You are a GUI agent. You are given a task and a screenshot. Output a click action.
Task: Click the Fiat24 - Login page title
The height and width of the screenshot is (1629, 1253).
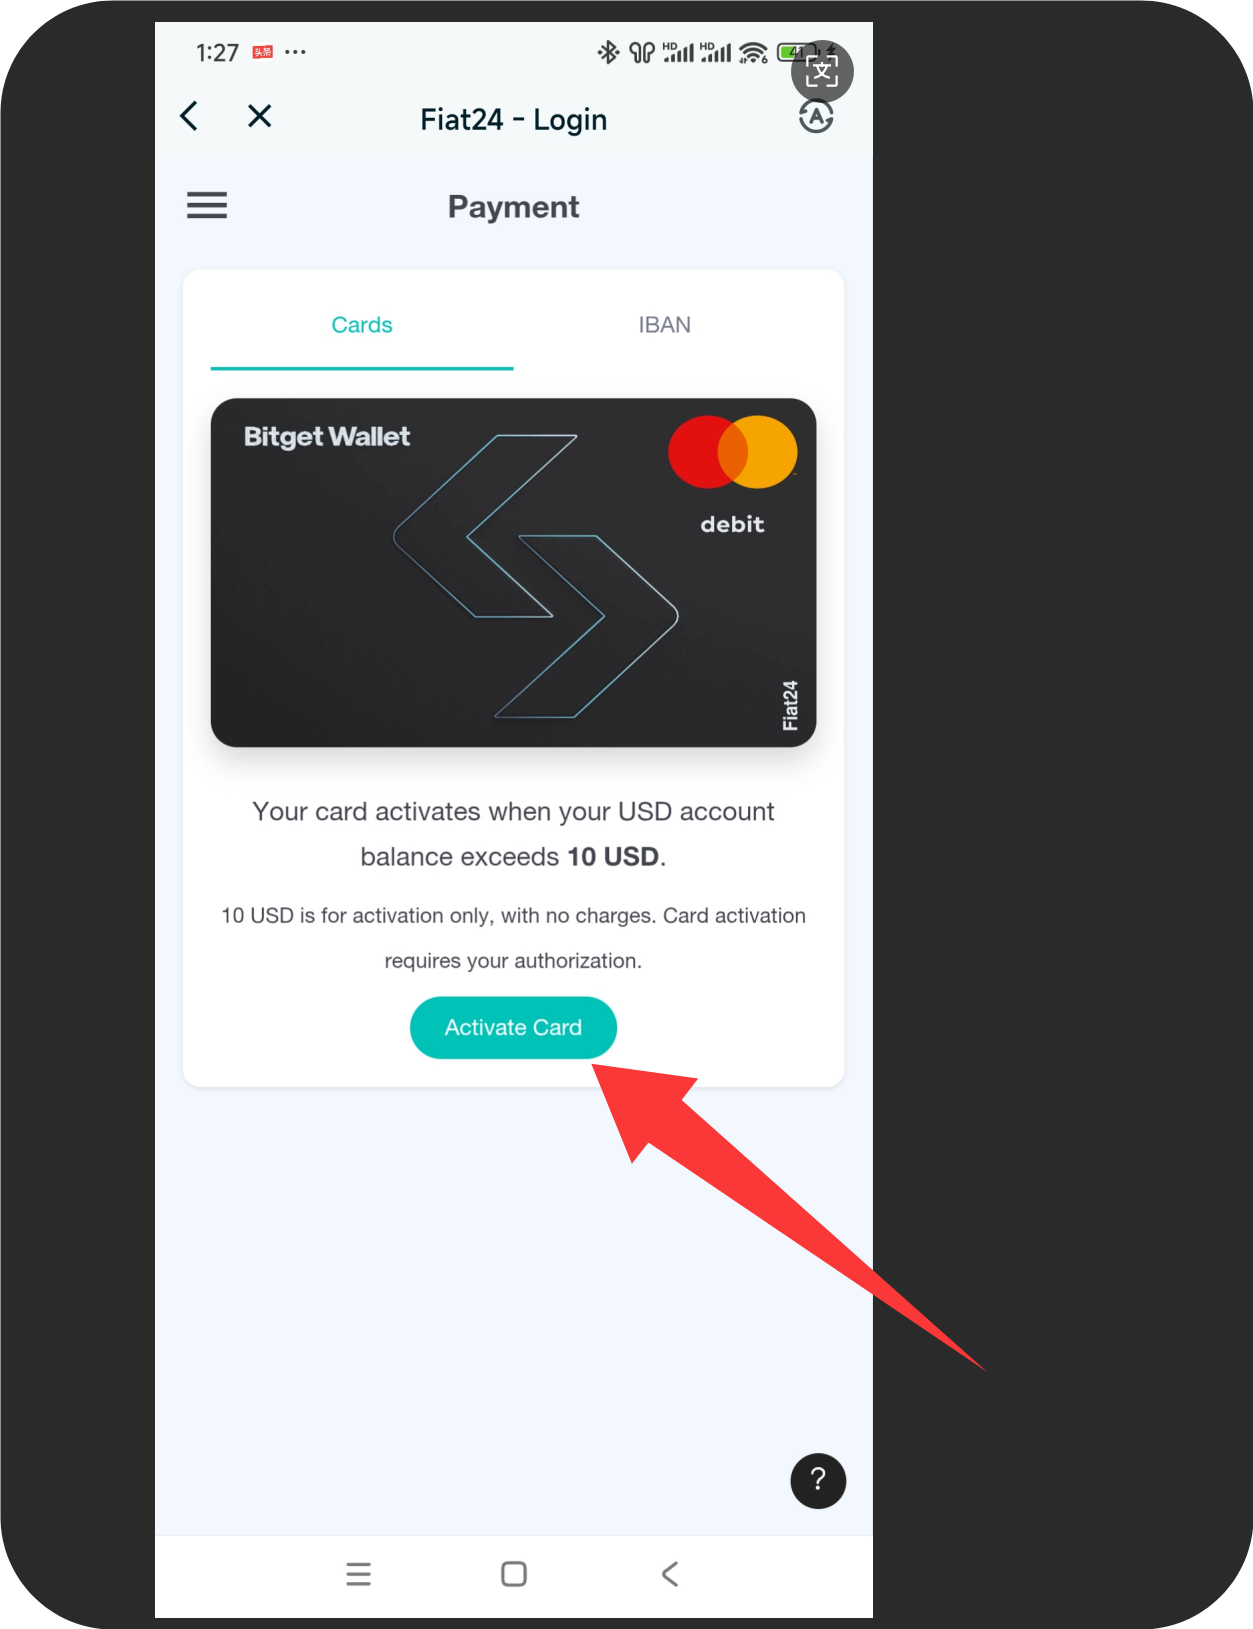point(514,119)
